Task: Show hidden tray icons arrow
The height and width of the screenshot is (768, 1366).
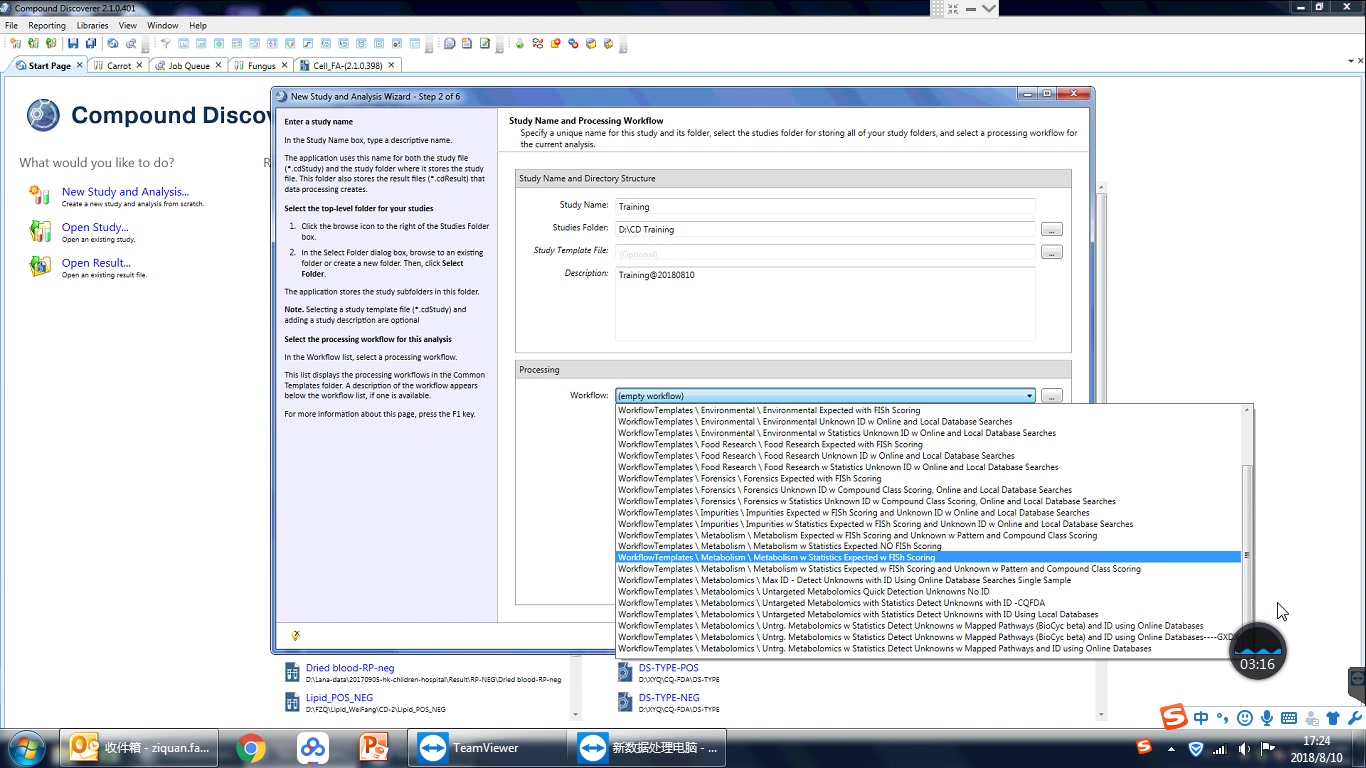Action: (1170, 748)
